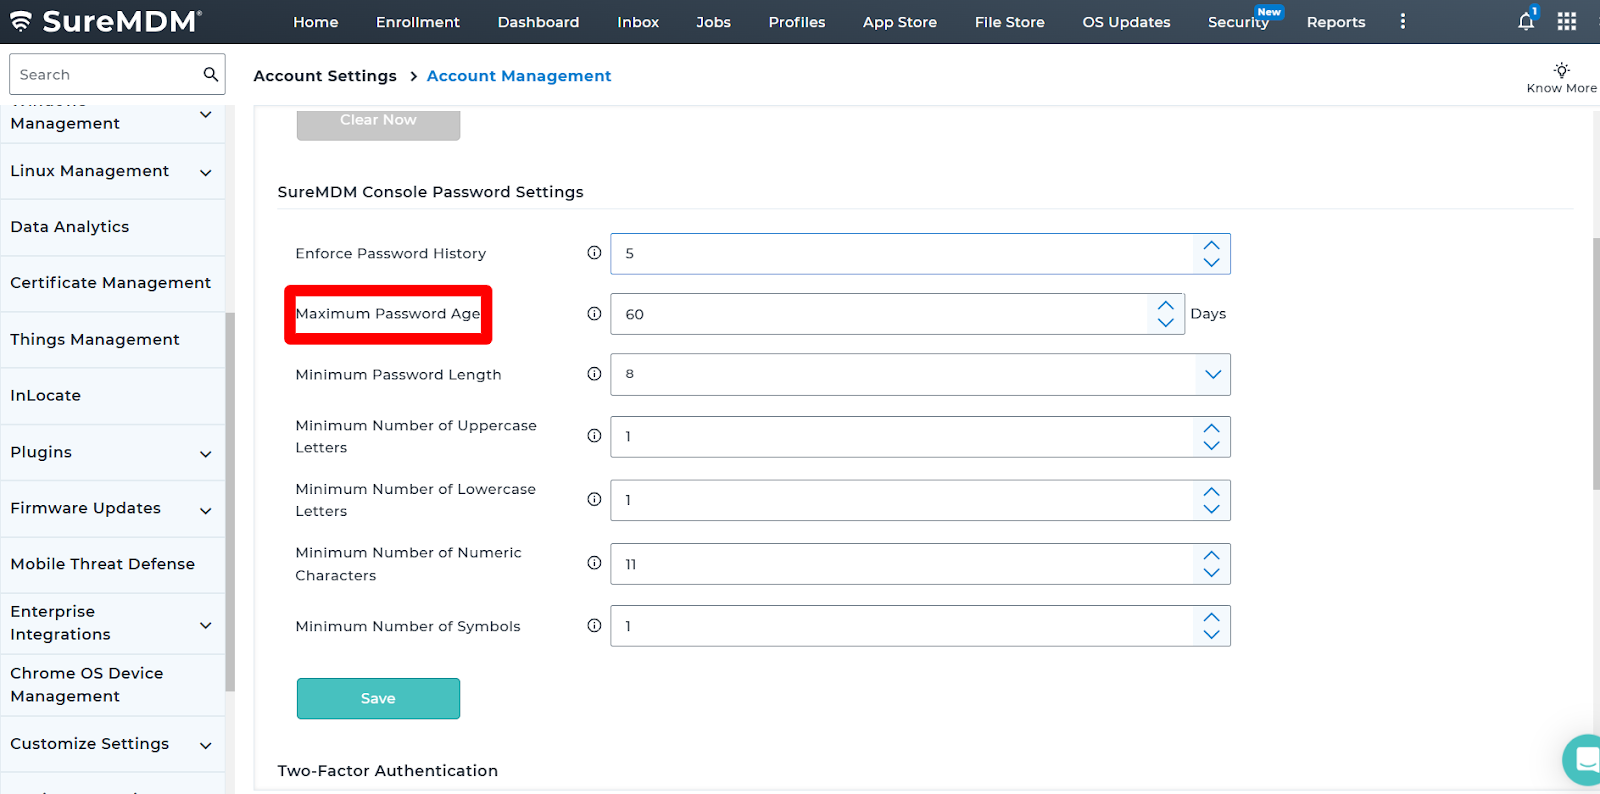
Task: Click info icon for Maximum Password Age
Action: tap(594, 314)
